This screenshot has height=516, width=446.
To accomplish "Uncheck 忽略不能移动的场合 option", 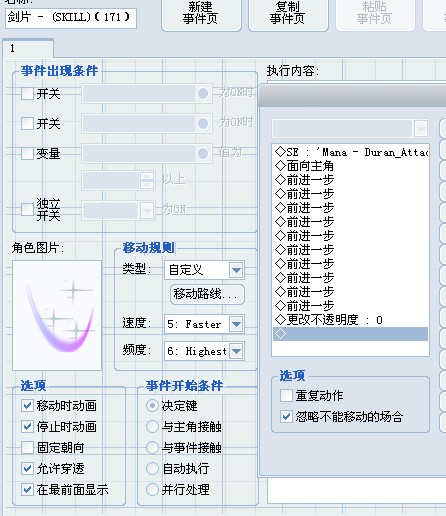I will point(286,417).
